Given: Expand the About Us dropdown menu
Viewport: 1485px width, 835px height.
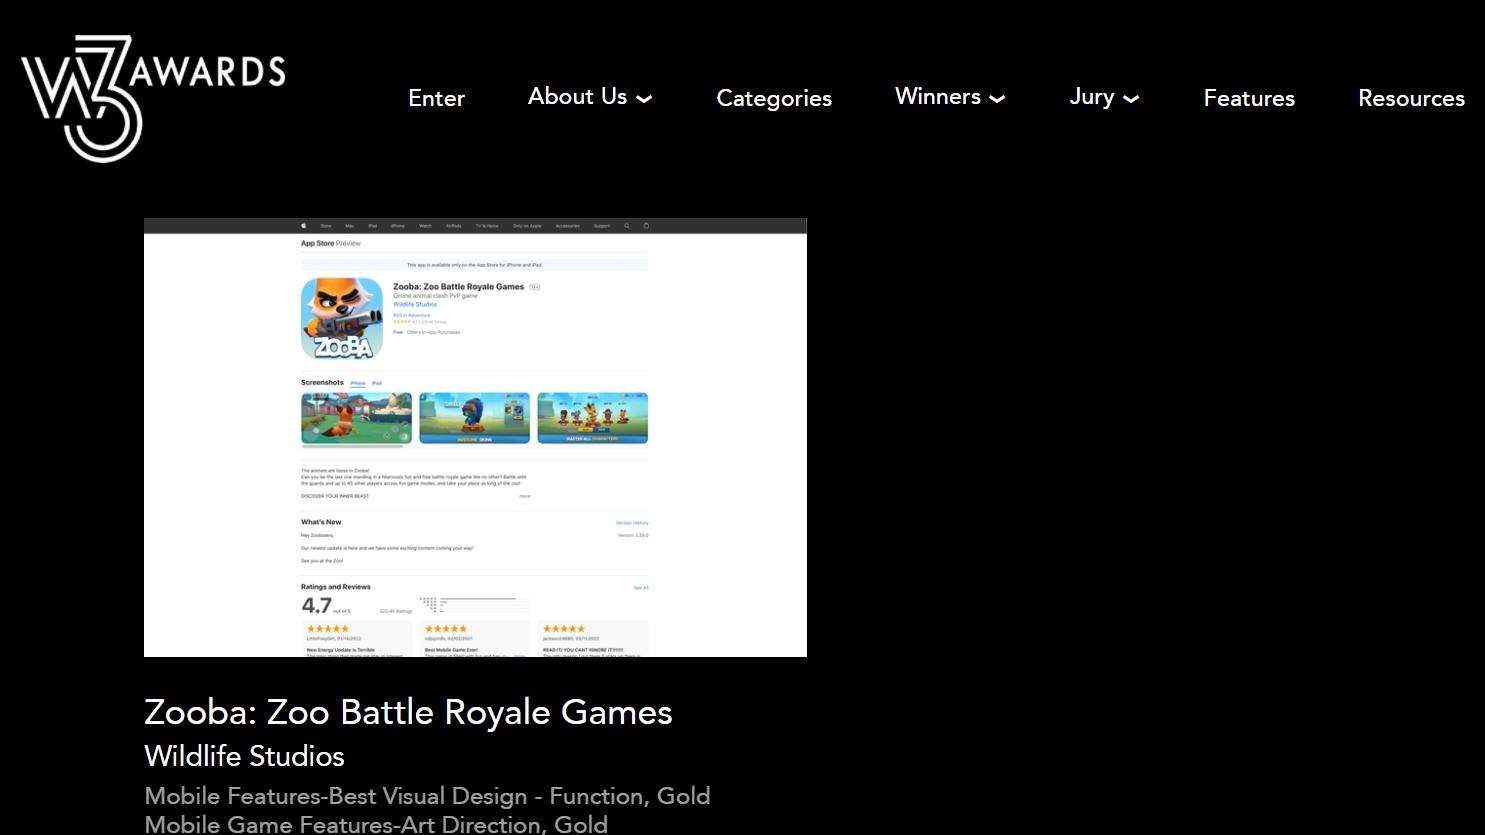Looking at the screenshot, I should [x=590, y=97].
